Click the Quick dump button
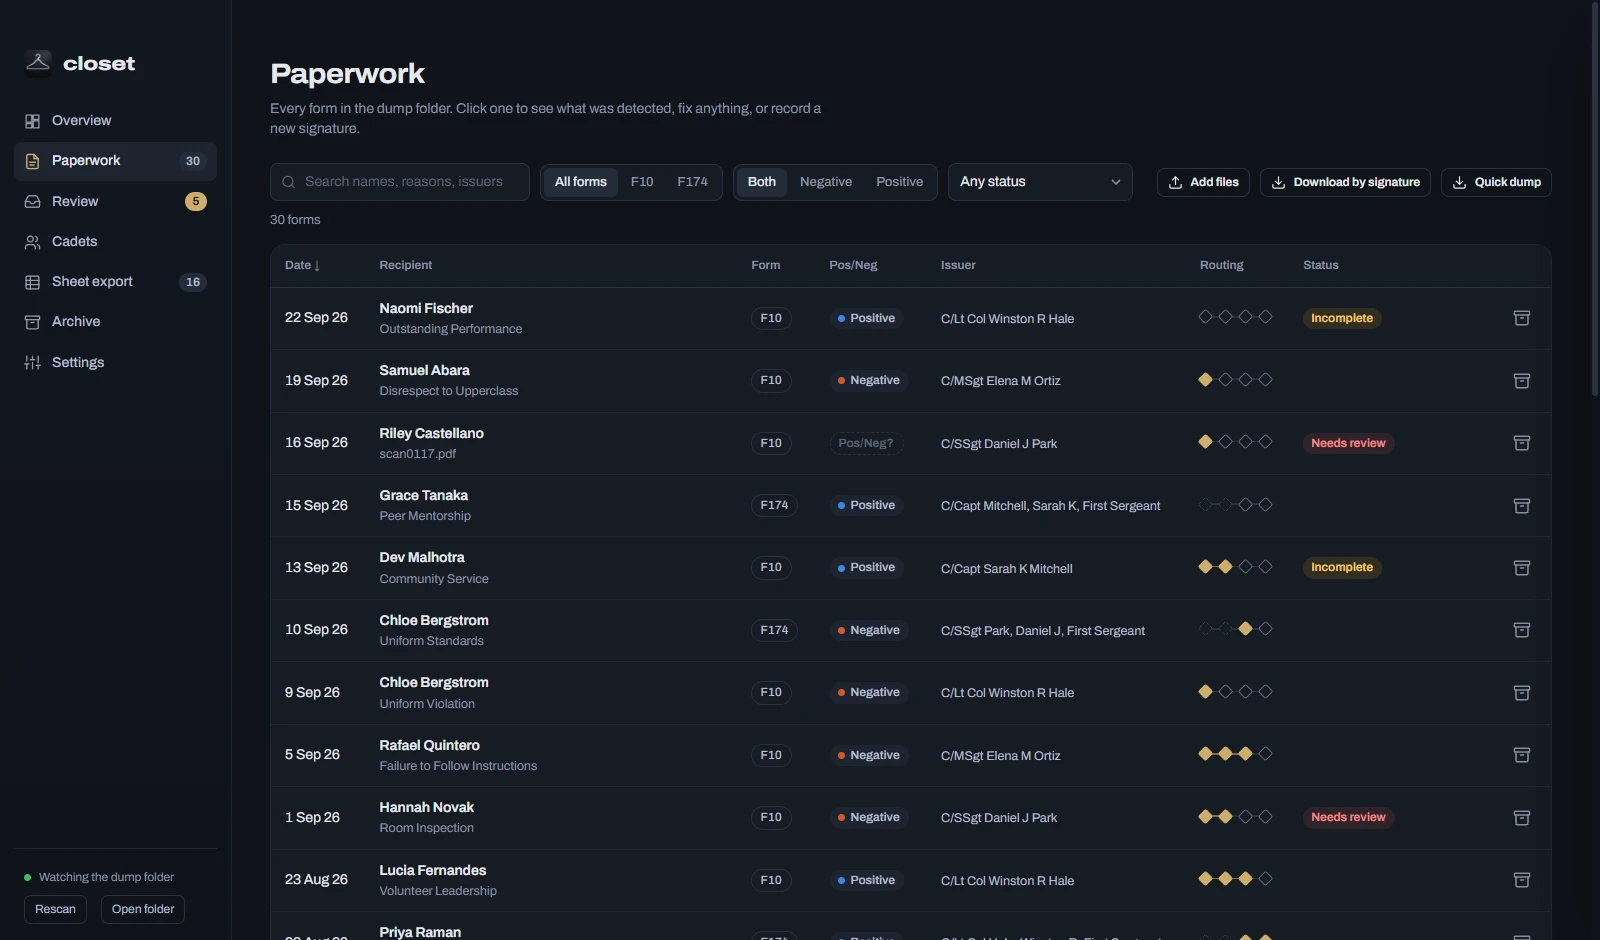This screenshot has height=940, width=1600. click(1496, 182)
